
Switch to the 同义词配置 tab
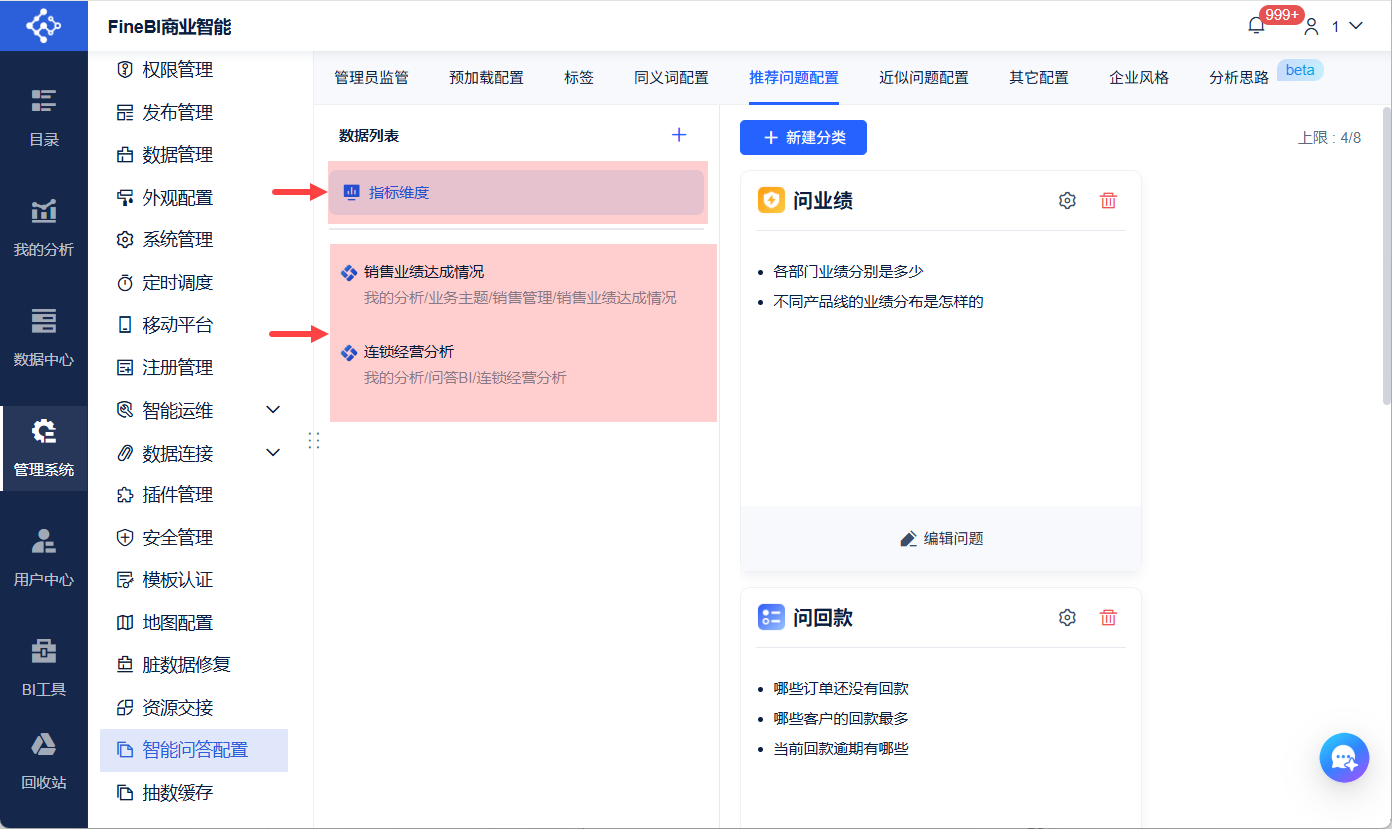pos(671,78)
